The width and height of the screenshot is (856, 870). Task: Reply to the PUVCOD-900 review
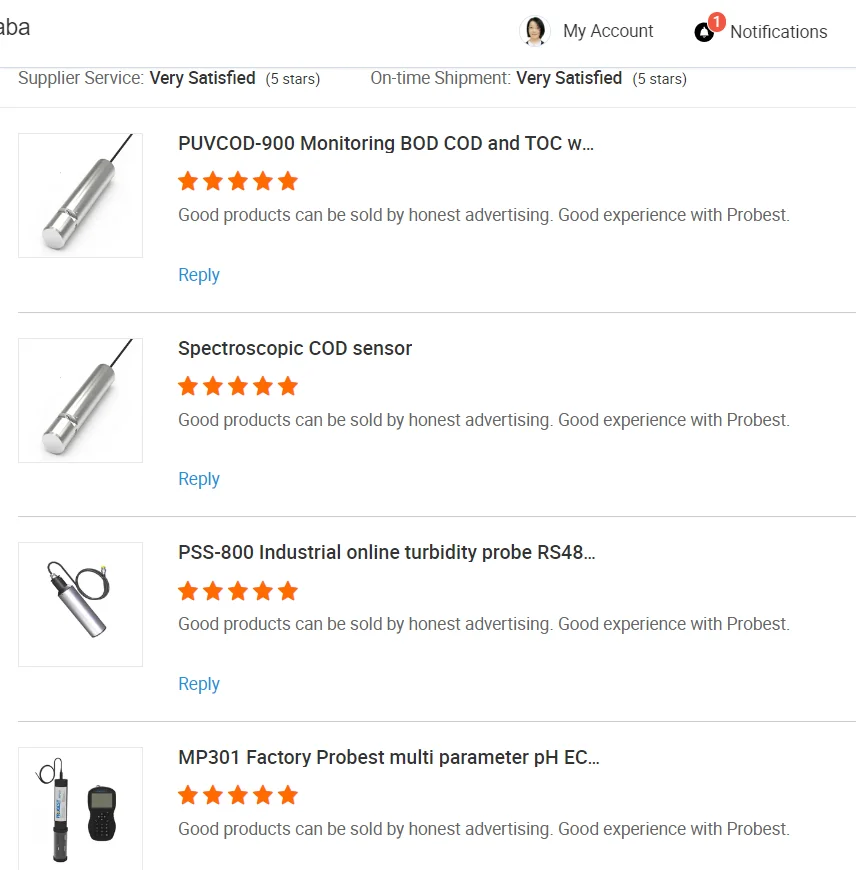[x=199, y=275]
